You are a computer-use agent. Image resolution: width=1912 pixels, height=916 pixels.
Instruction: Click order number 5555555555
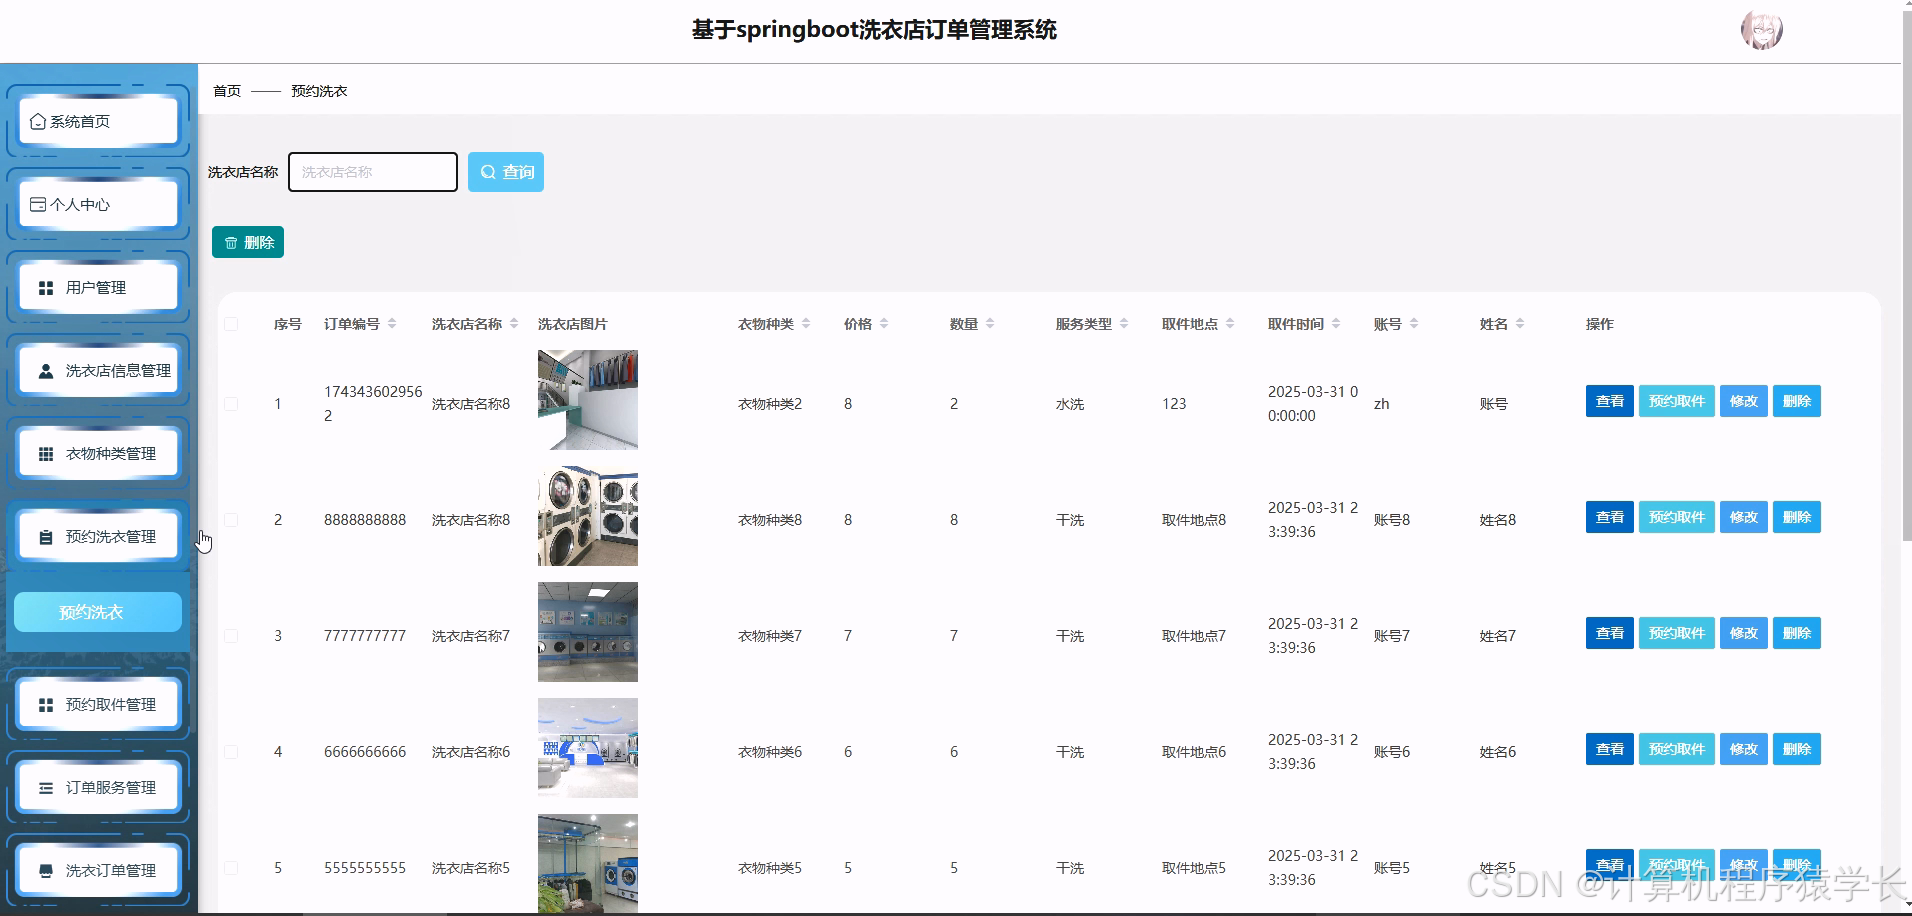point(365,868)
